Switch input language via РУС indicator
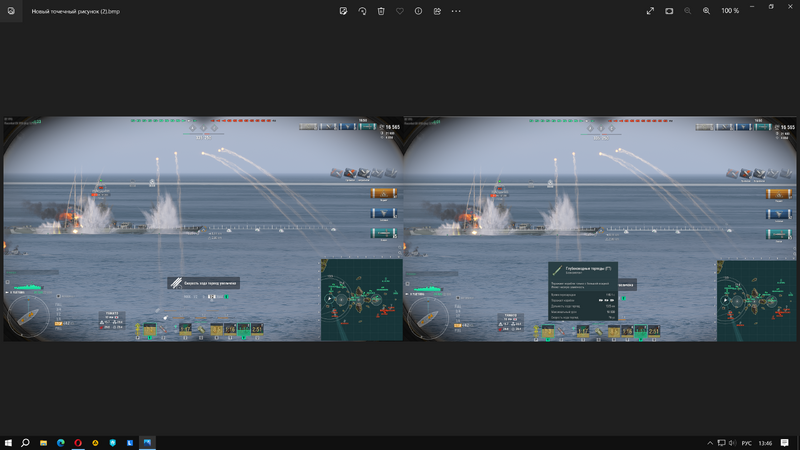 coord(746,442)
